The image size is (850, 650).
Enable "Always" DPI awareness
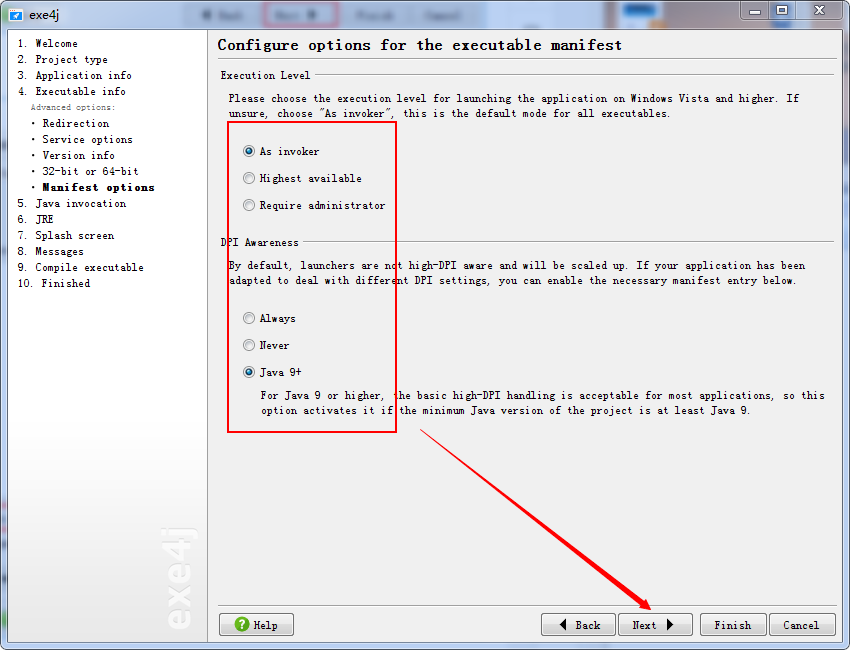pyautogui.click(x=247, y=318)
